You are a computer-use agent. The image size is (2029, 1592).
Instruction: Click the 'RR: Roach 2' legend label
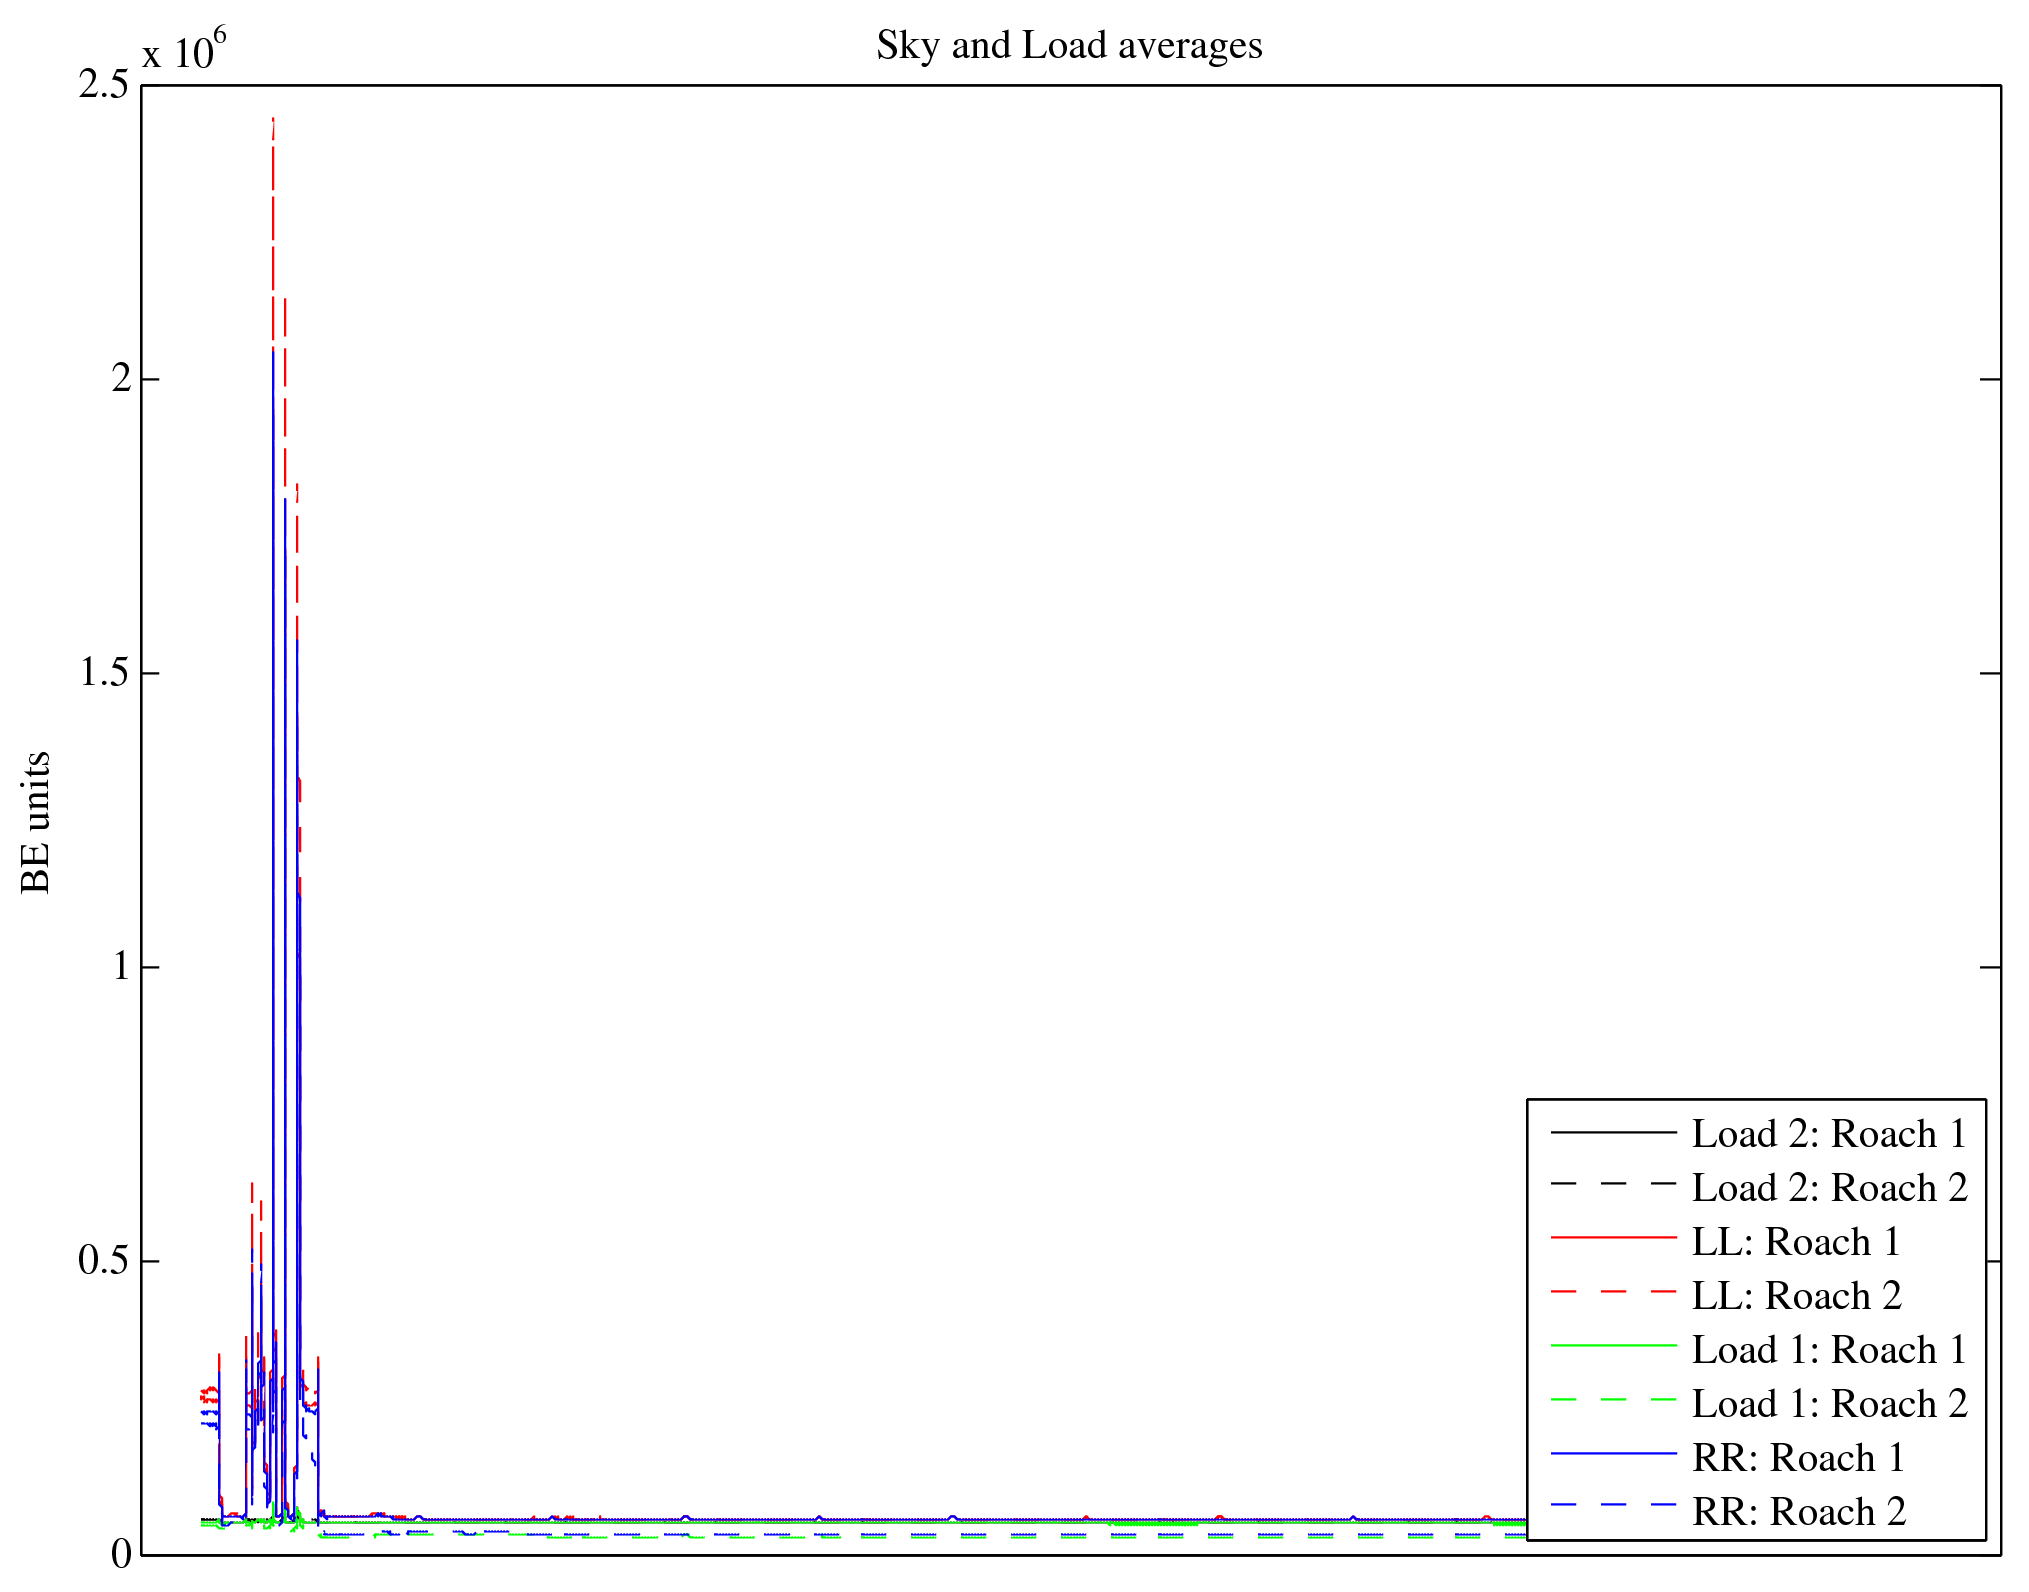coord(1797,1512)
